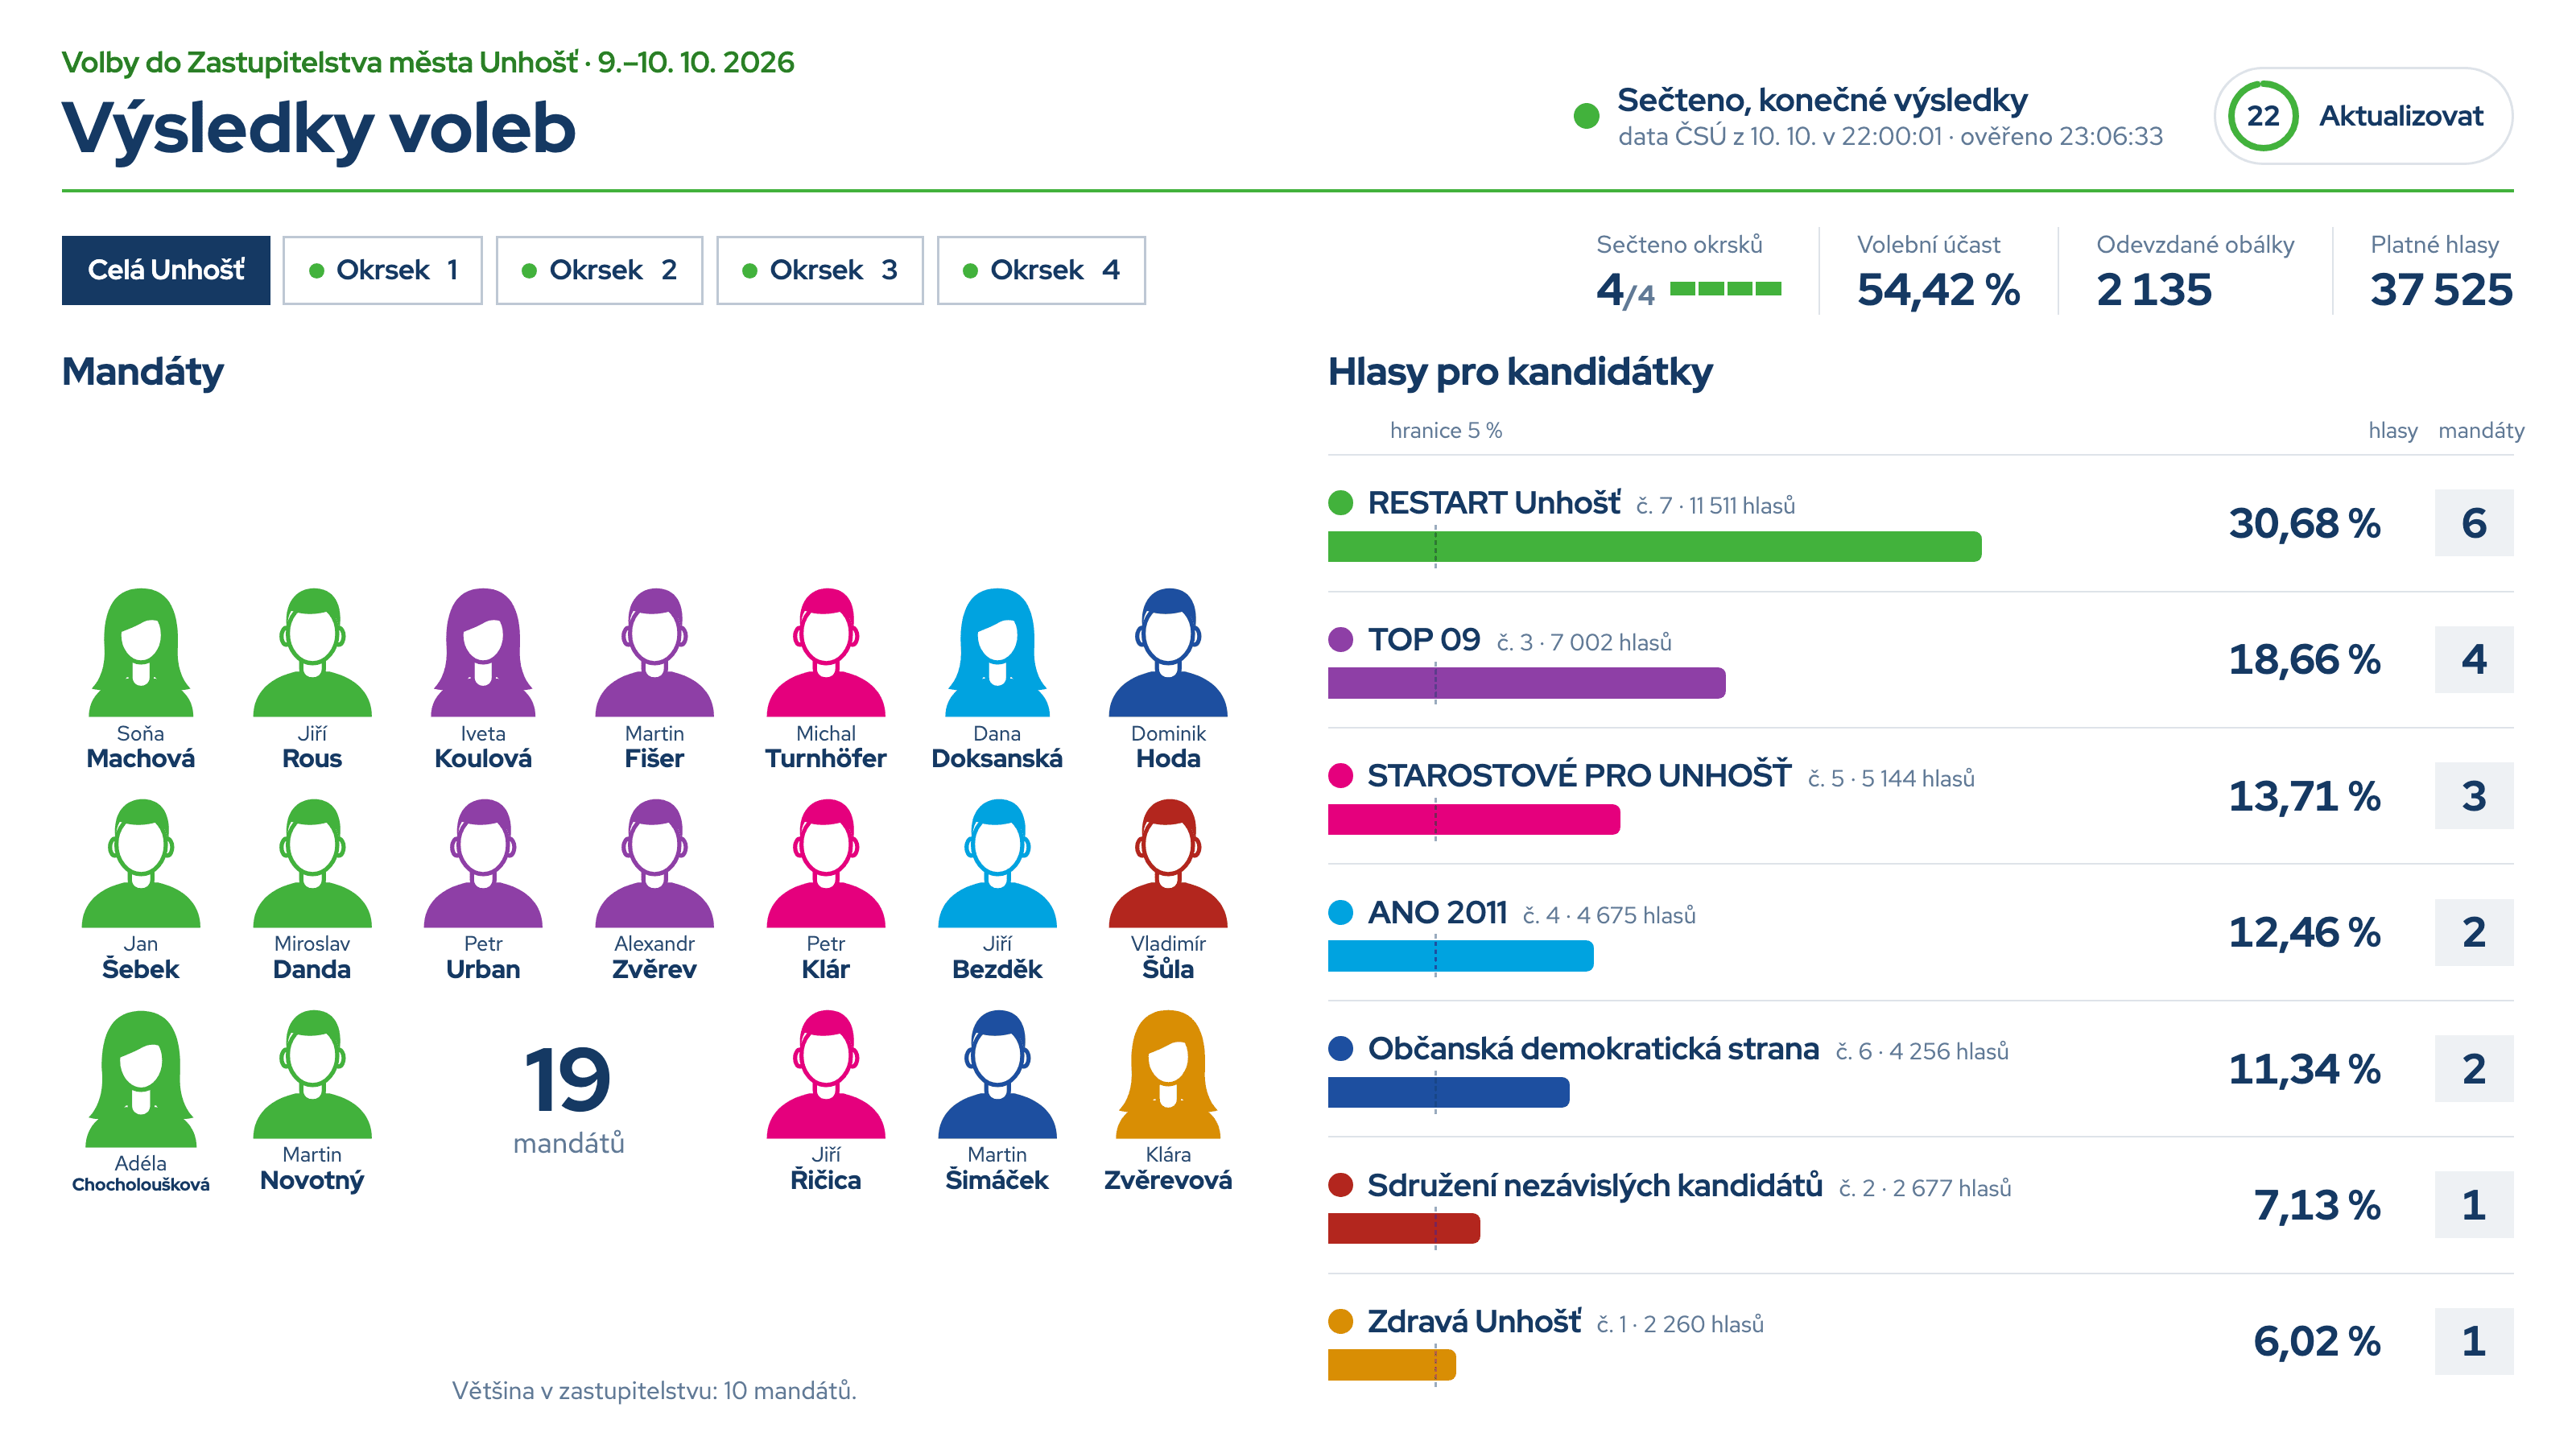Select Dana Doksanská's blue avatar

point(997,652)
